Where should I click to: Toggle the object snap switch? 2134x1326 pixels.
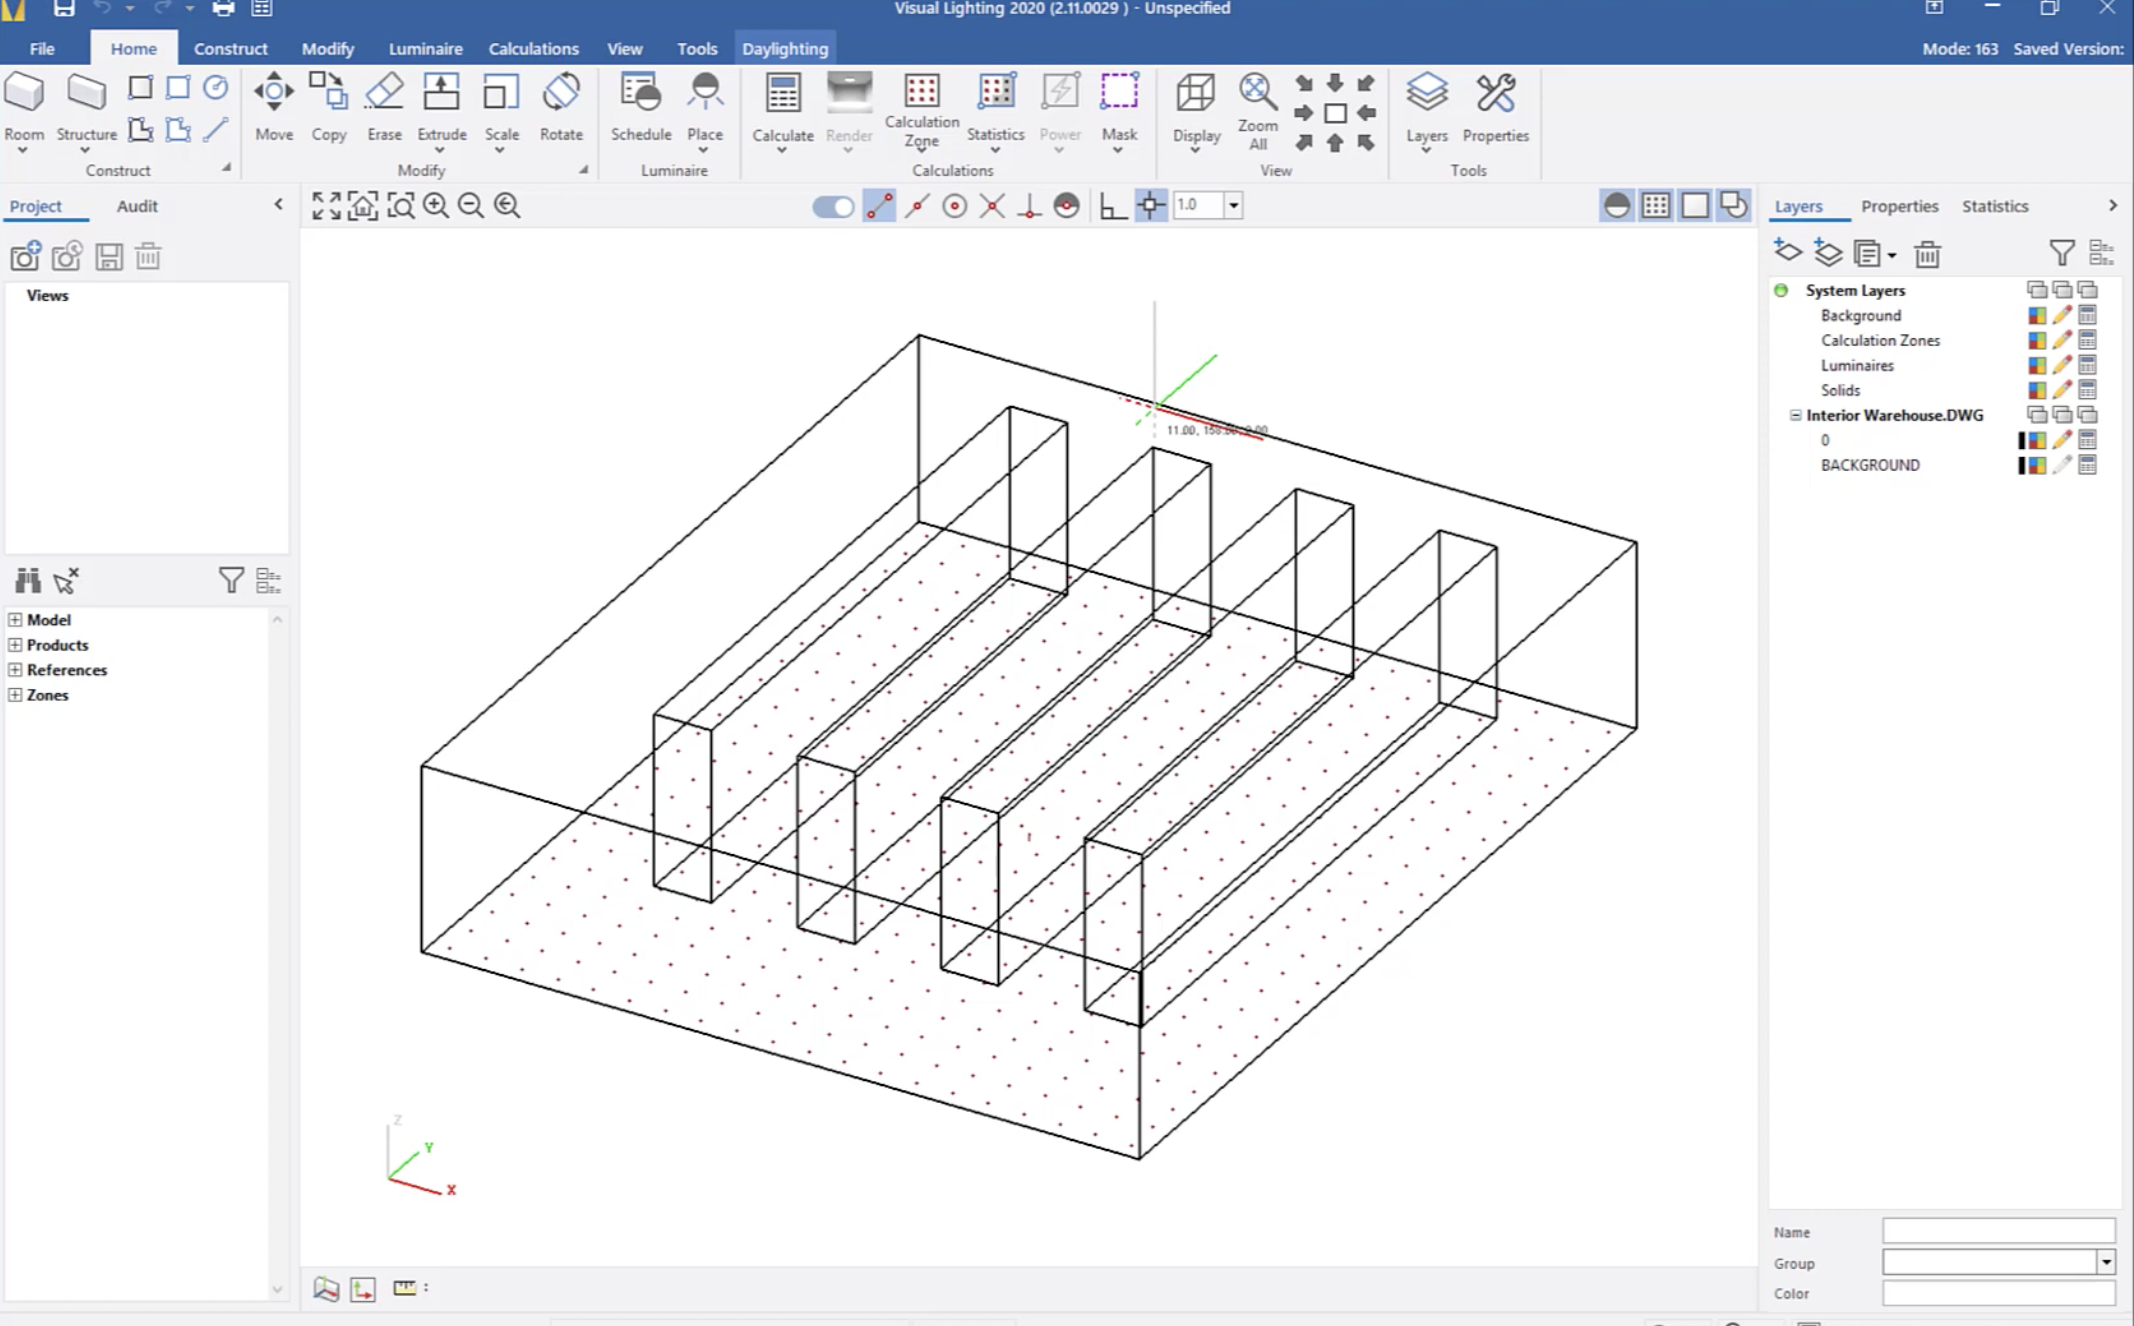pos(832,206)
